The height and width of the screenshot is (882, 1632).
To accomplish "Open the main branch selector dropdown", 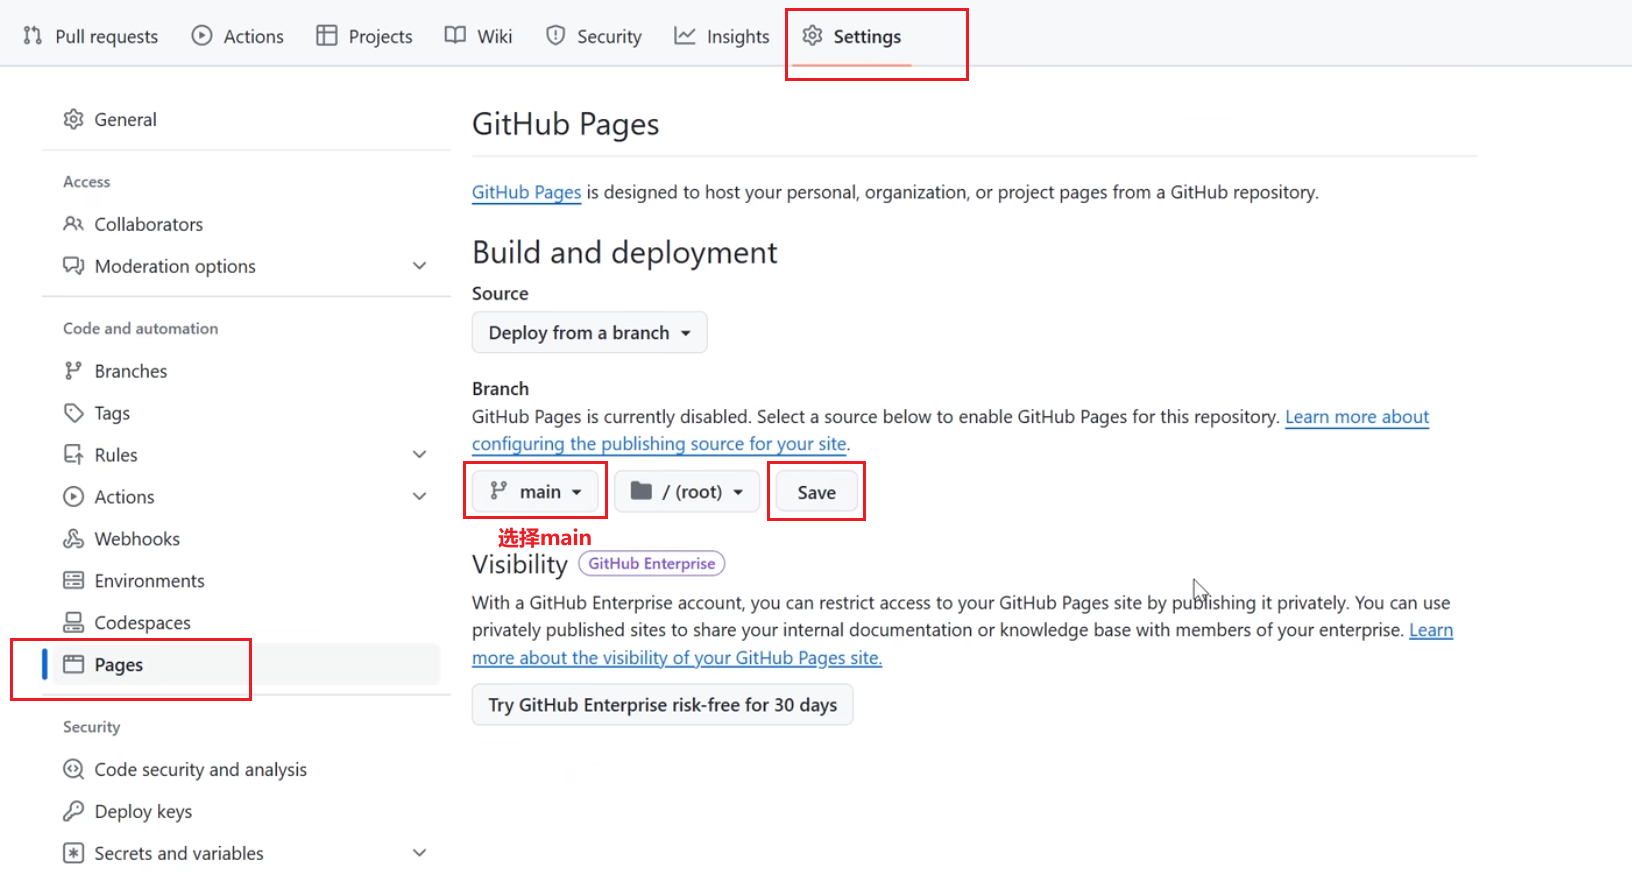I will coord(536,492).
